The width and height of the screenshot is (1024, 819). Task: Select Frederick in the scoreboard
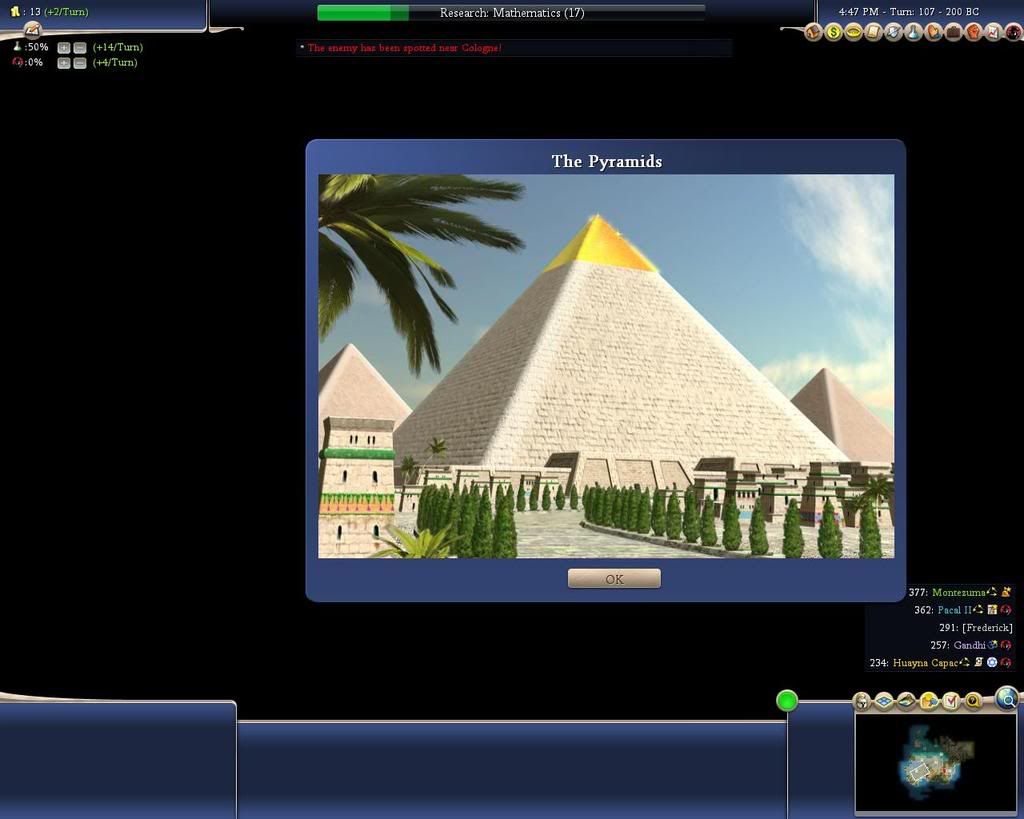click(987, 628)
